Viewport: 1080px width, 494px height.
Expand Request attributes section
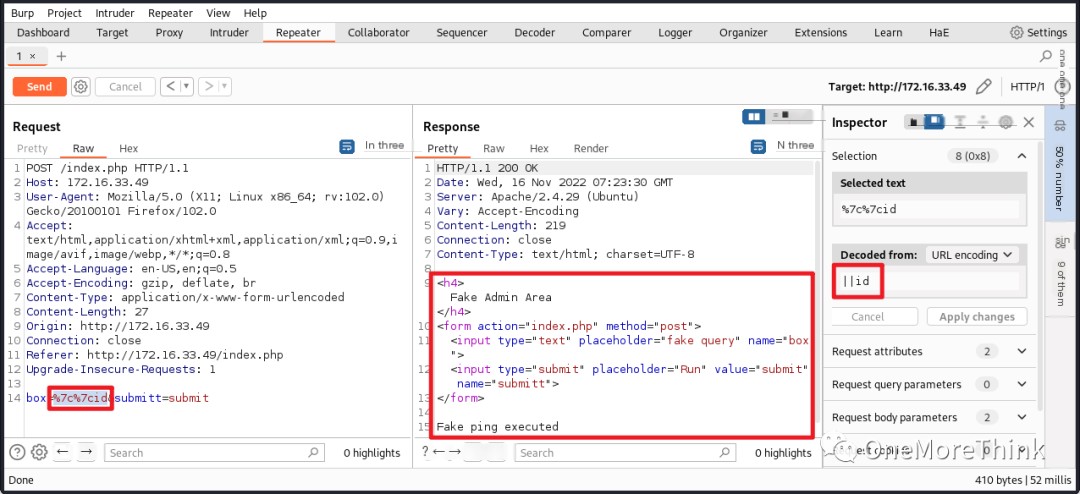coord(1022,351)
